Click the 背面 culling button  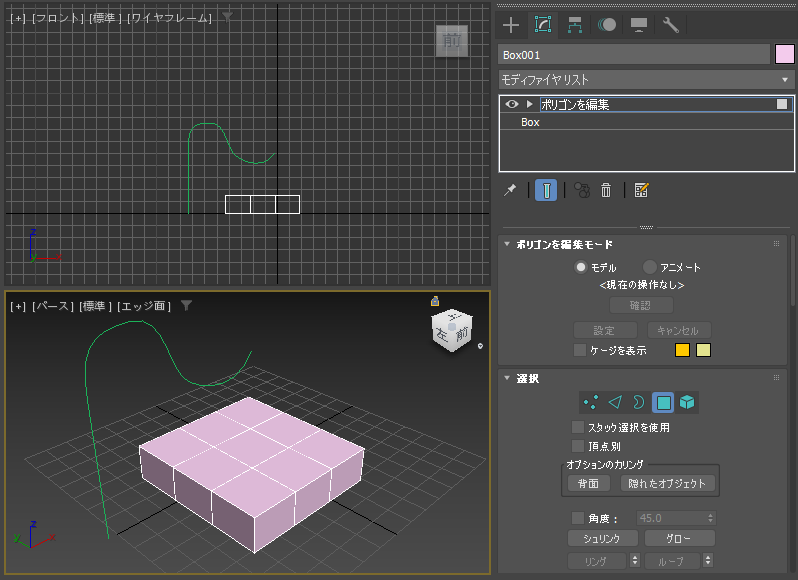click(x=588, y=483)
